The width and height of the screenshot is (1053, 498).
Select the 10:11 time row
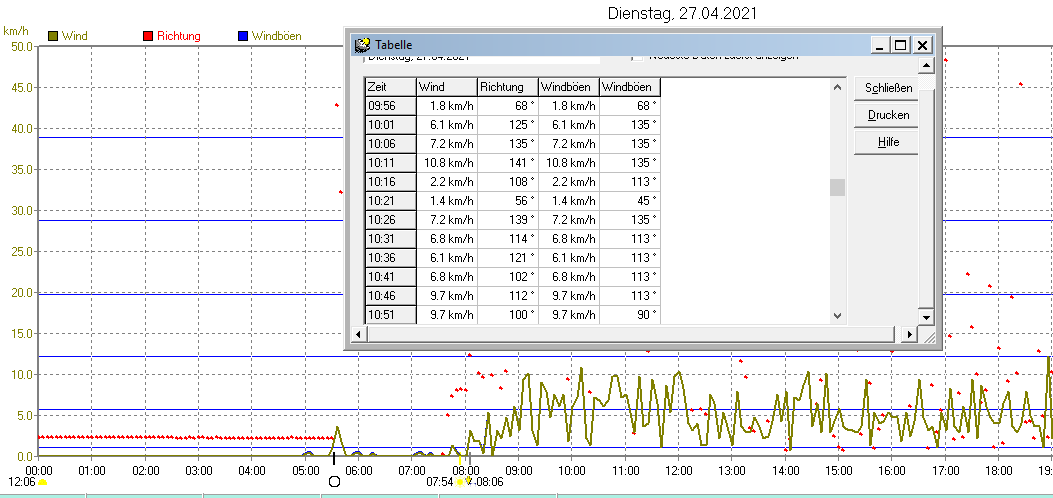(x=390, y=162)
